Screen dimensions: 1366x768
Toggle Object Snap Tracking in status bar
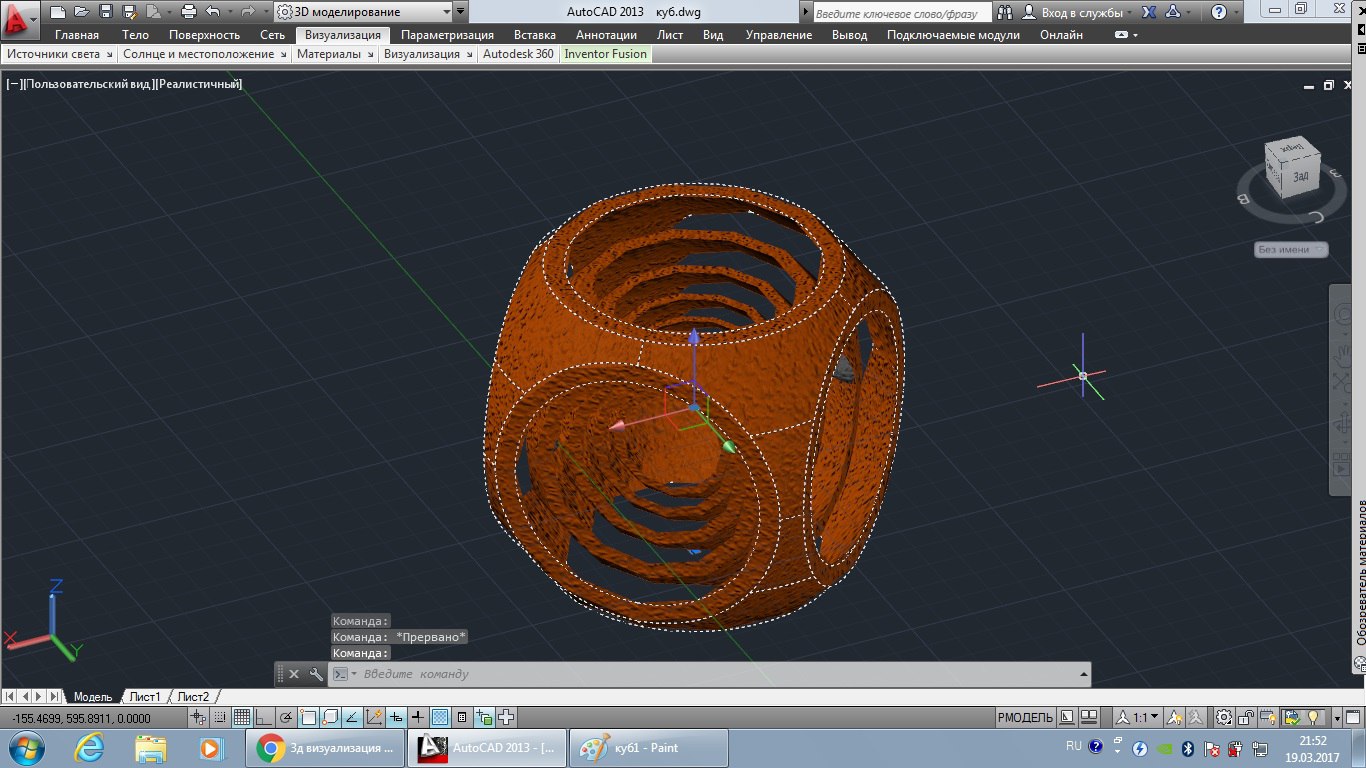coord(351,717)
